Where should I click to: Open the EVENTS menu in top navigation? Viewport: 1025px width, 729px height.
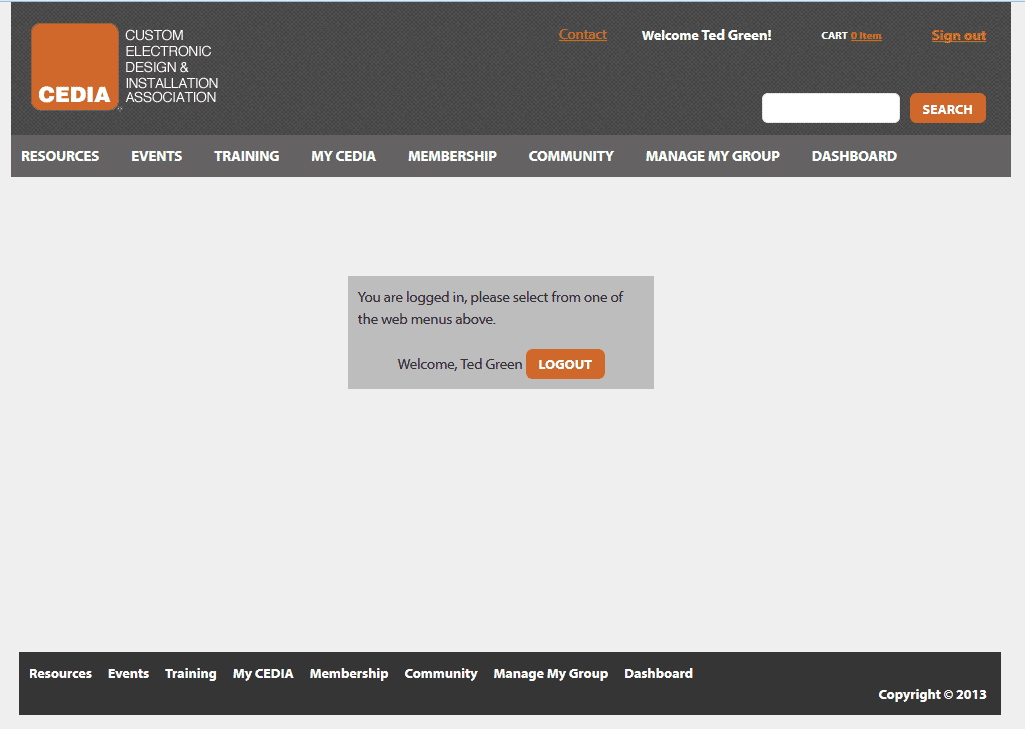click(x=156, y=156)
